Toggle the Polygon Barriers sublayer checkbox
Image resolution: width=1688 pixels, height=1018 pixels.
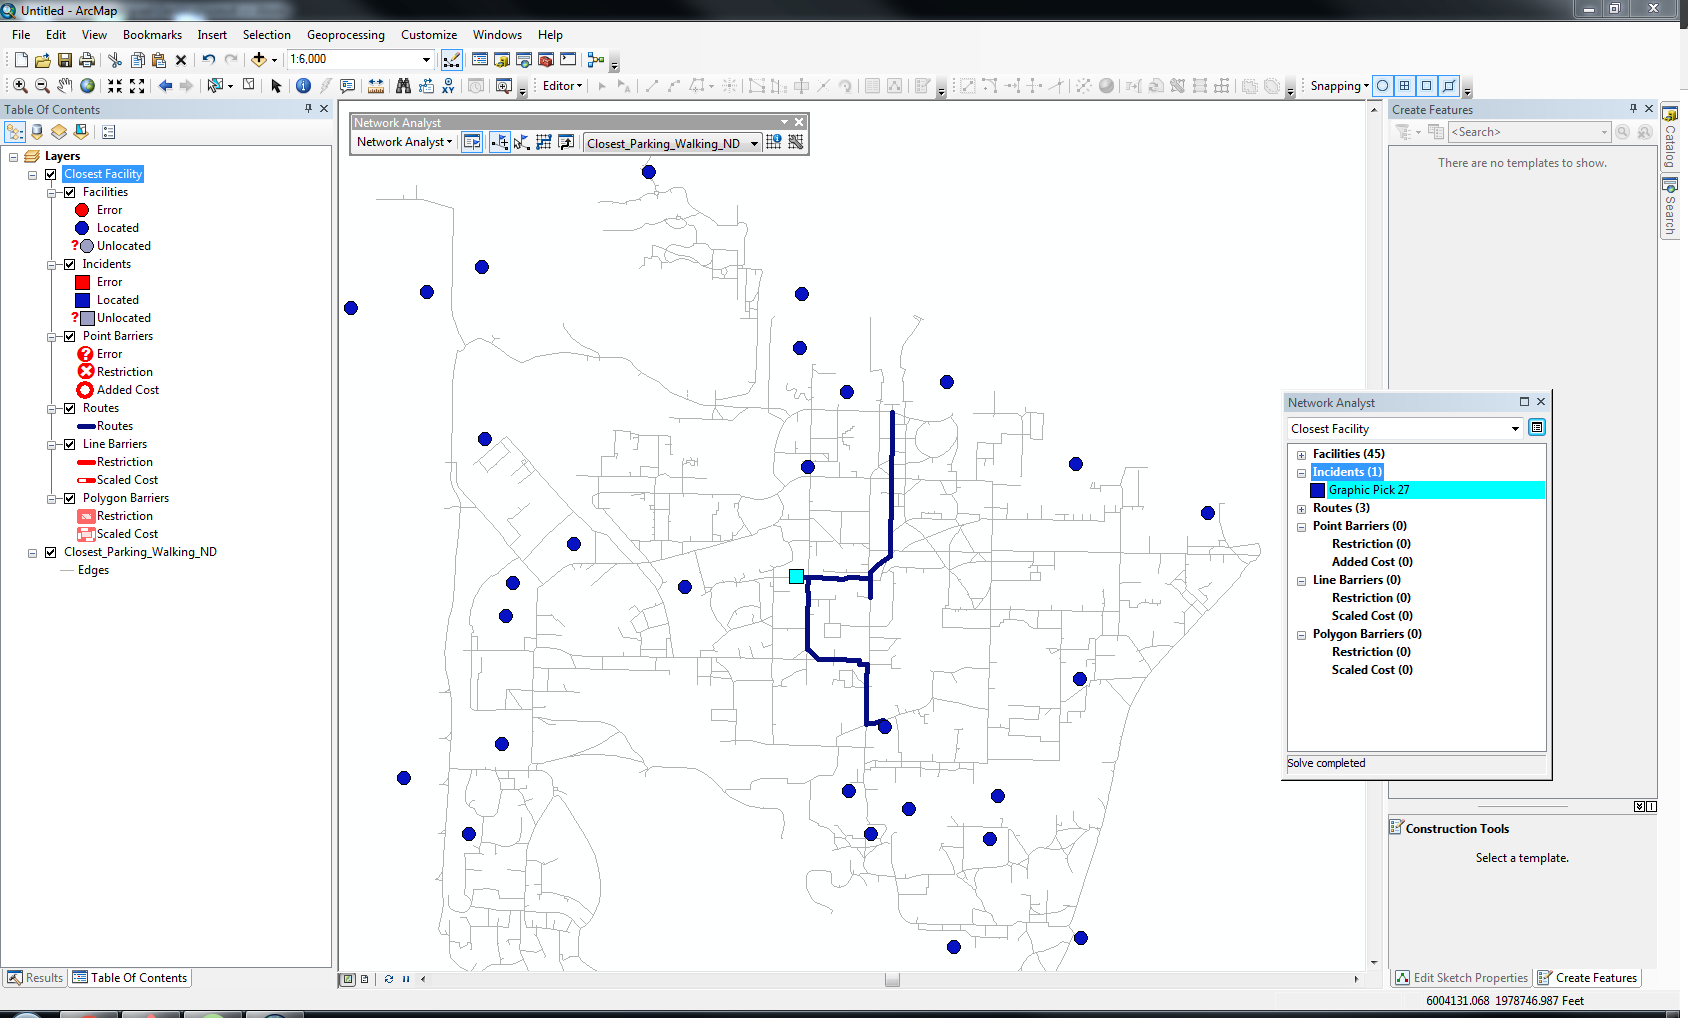(x=70, y=498)
